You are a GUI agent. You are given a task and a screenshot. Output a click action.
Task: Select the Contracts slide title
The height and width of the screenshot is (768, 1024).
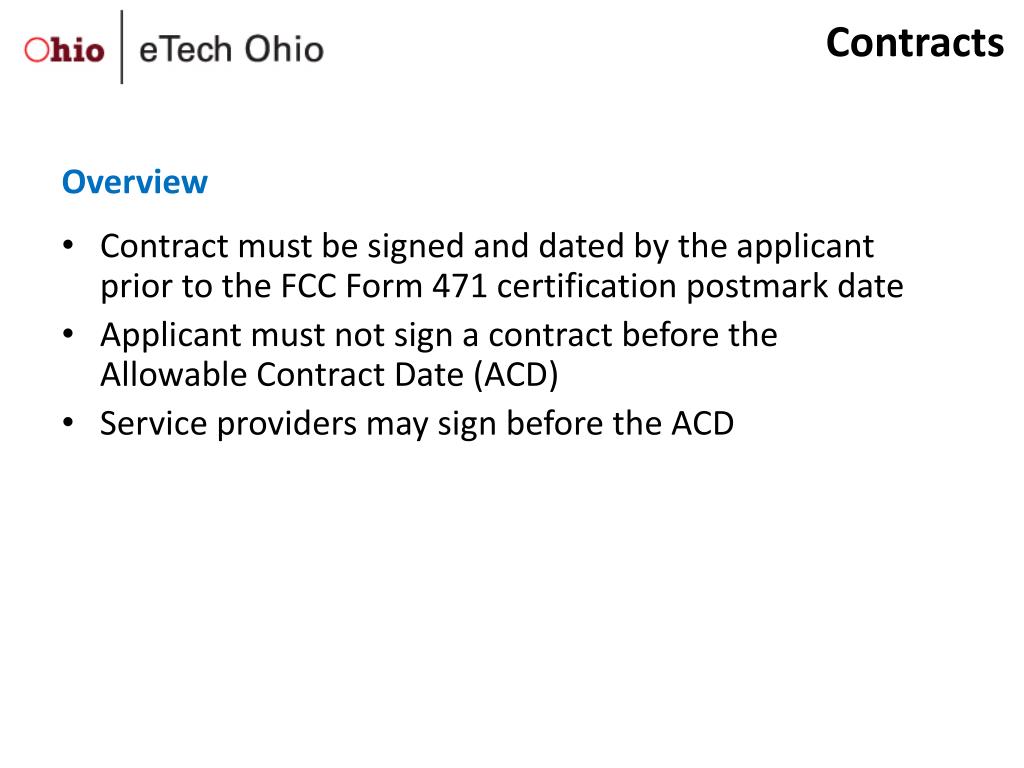[914, 43]
